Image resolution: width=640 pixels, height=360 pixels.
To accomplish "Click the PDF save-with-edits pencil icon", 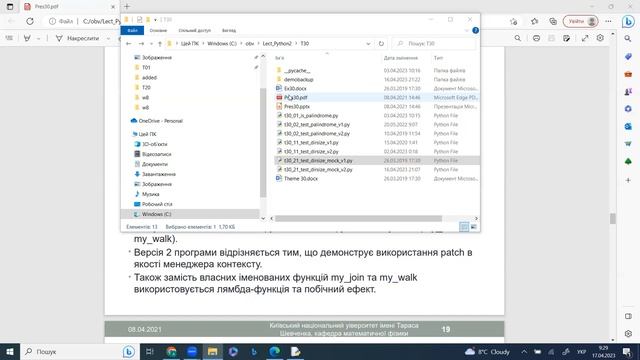I will (x=567, y=38).
